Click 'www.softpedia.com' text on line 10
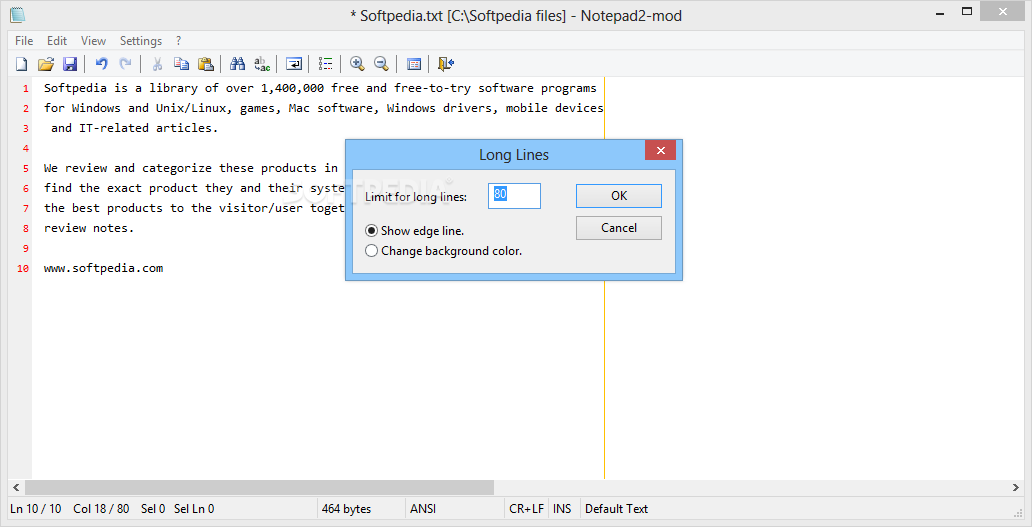Viewport: 1032px width, 527px height. tap(103, 268)
